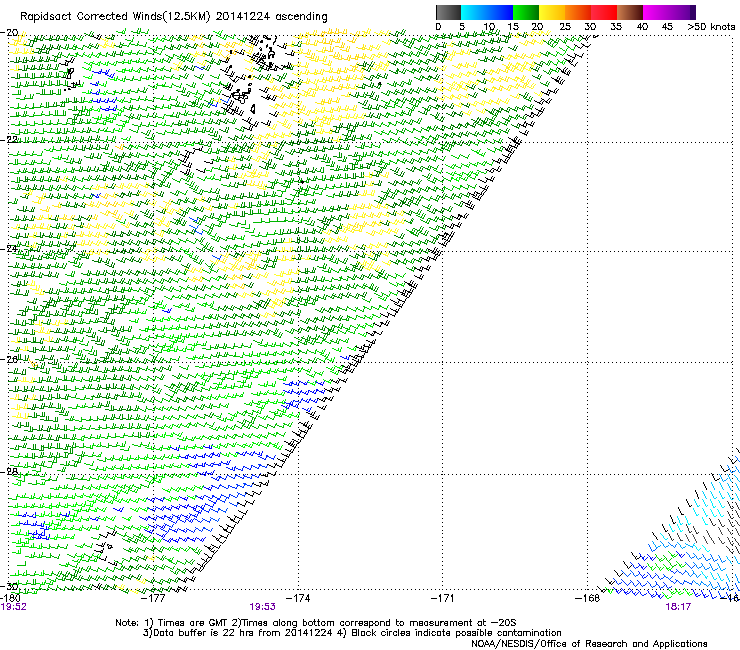Click the longitude label '-174'

298,598
